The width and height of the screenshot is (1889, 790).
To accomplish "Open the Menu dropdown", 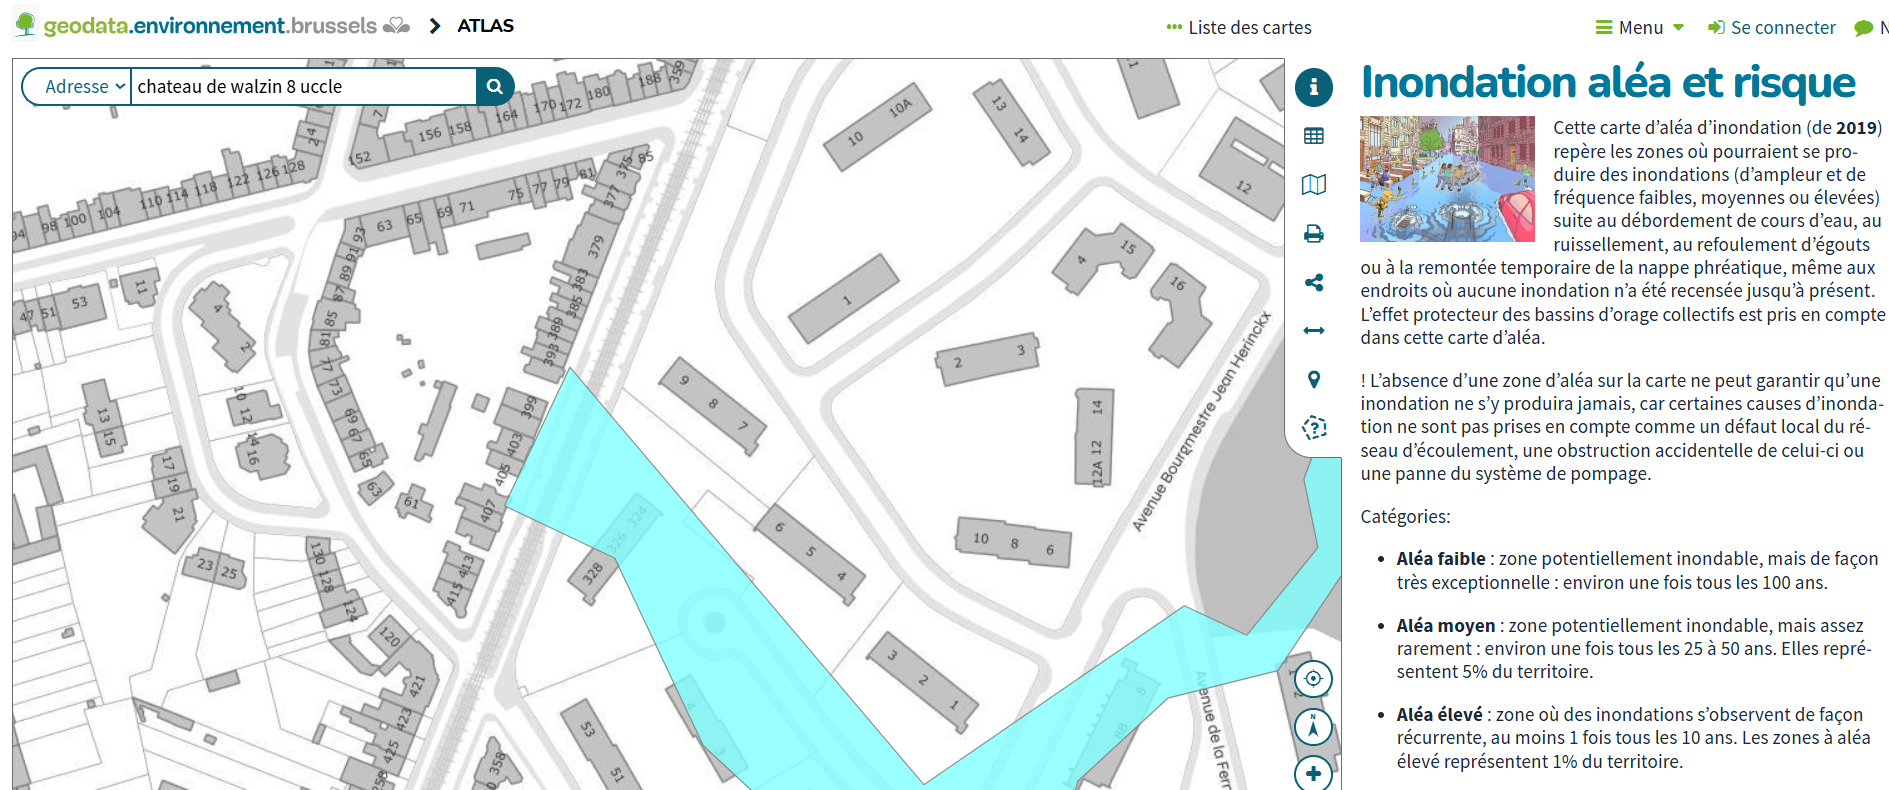I will pyautogui.click(x=1640, y=28).
